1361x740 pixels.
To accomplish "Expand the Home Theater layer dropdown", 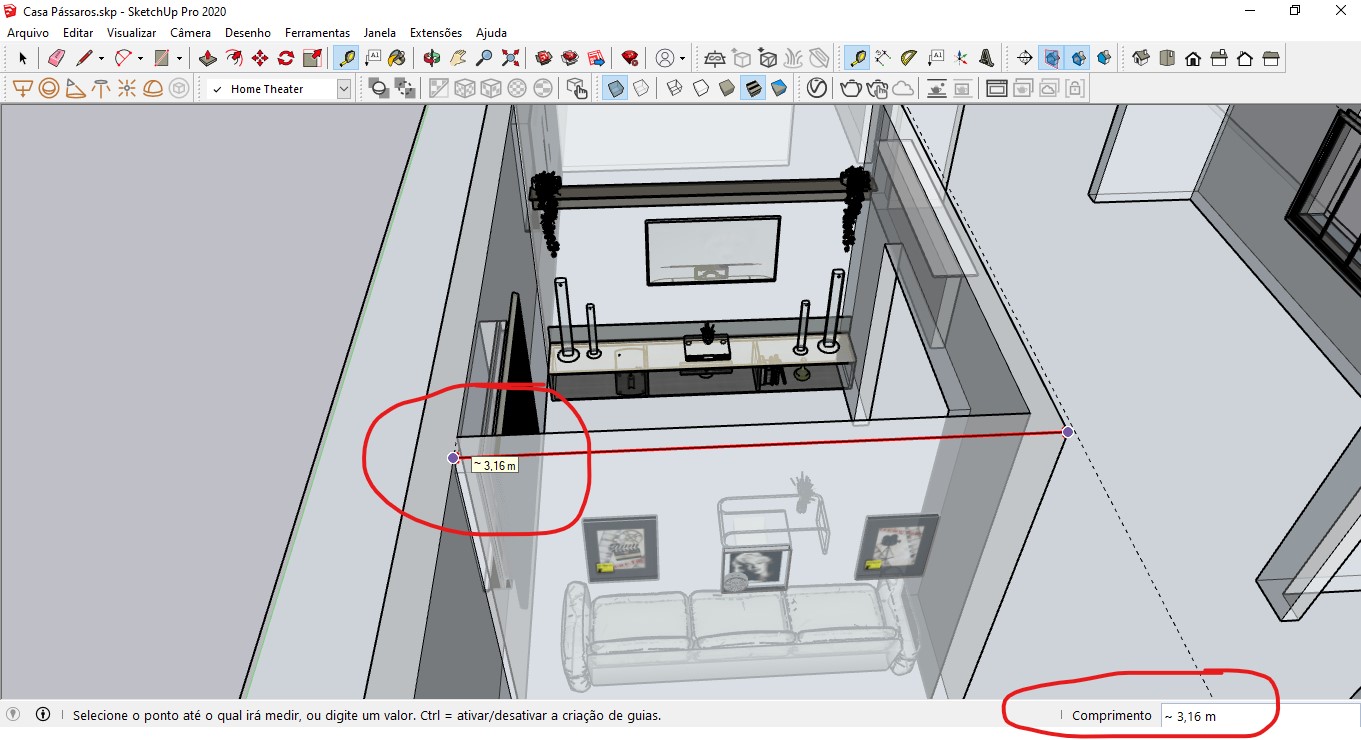I will 344,89.
